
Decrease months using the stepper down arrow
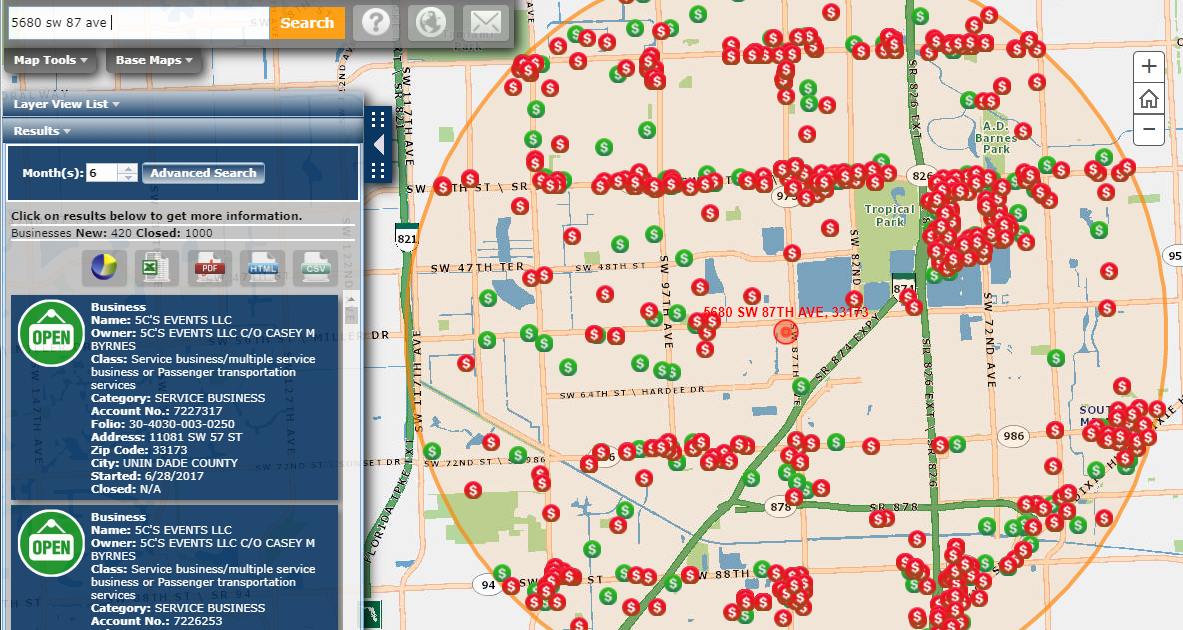(x=128, y=177)
